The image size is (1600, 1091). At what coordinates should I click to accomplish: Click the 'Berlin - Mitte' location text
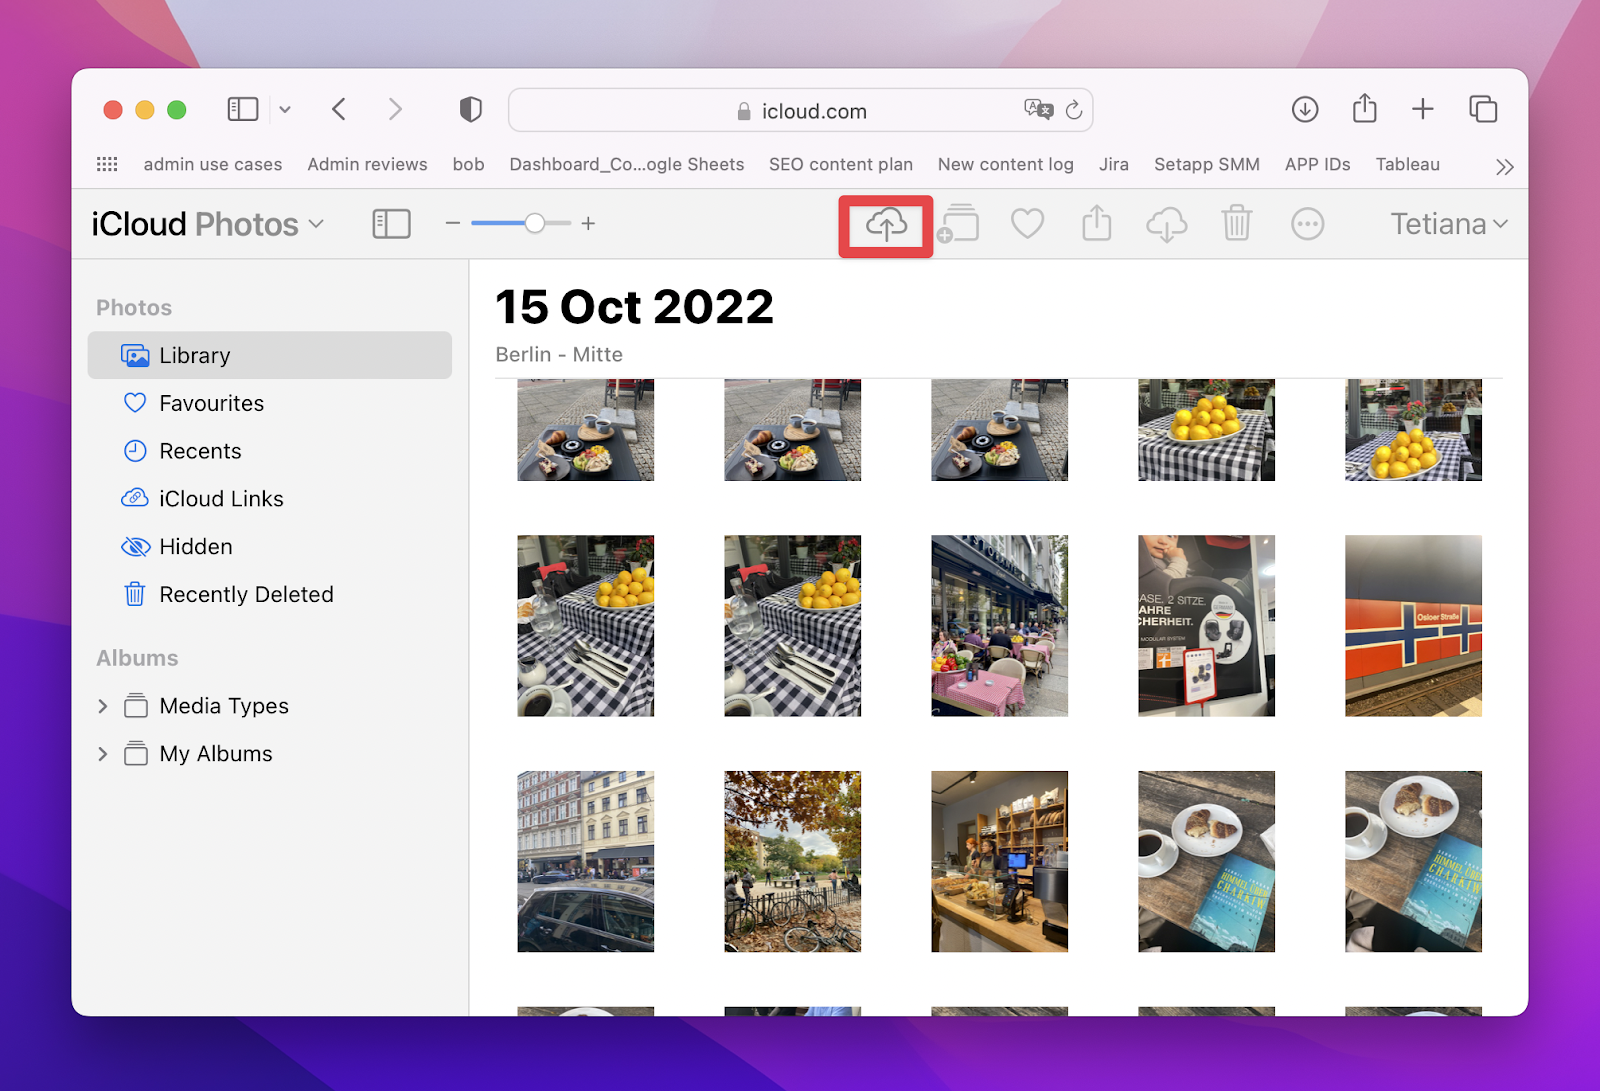559,355
